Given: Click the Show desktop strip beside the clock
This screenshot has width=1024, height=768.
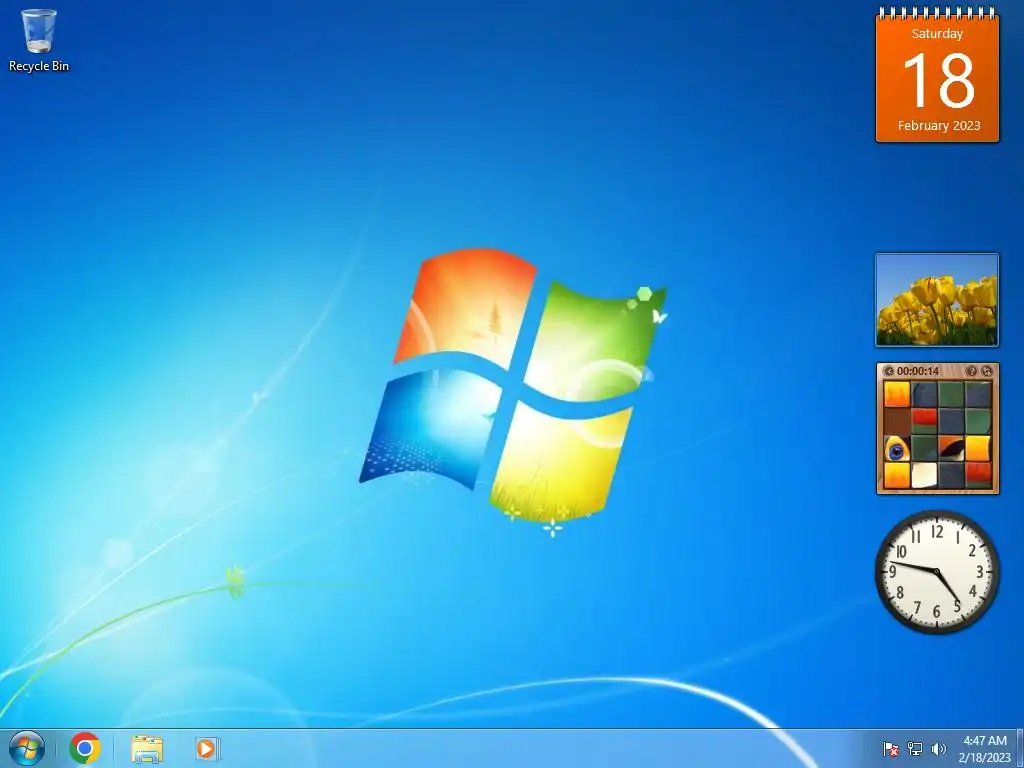Looking at the screenshot, I should click(x=1019, y=748).
